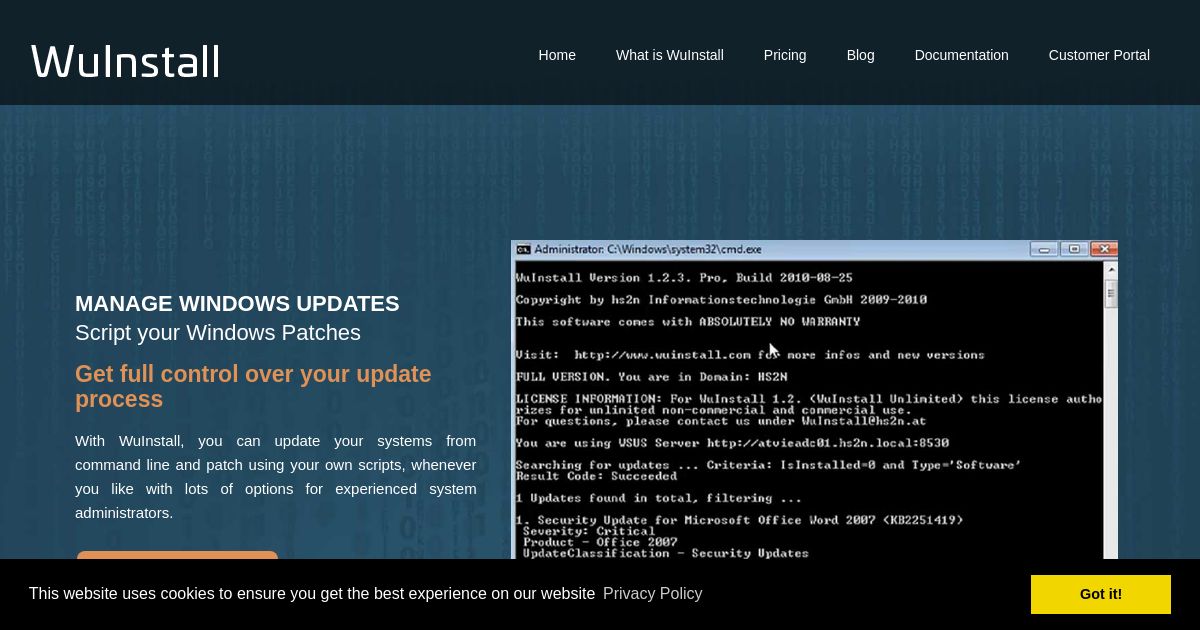
Task: Open the Privacy Policy link
Action: [x=653, y=594]
